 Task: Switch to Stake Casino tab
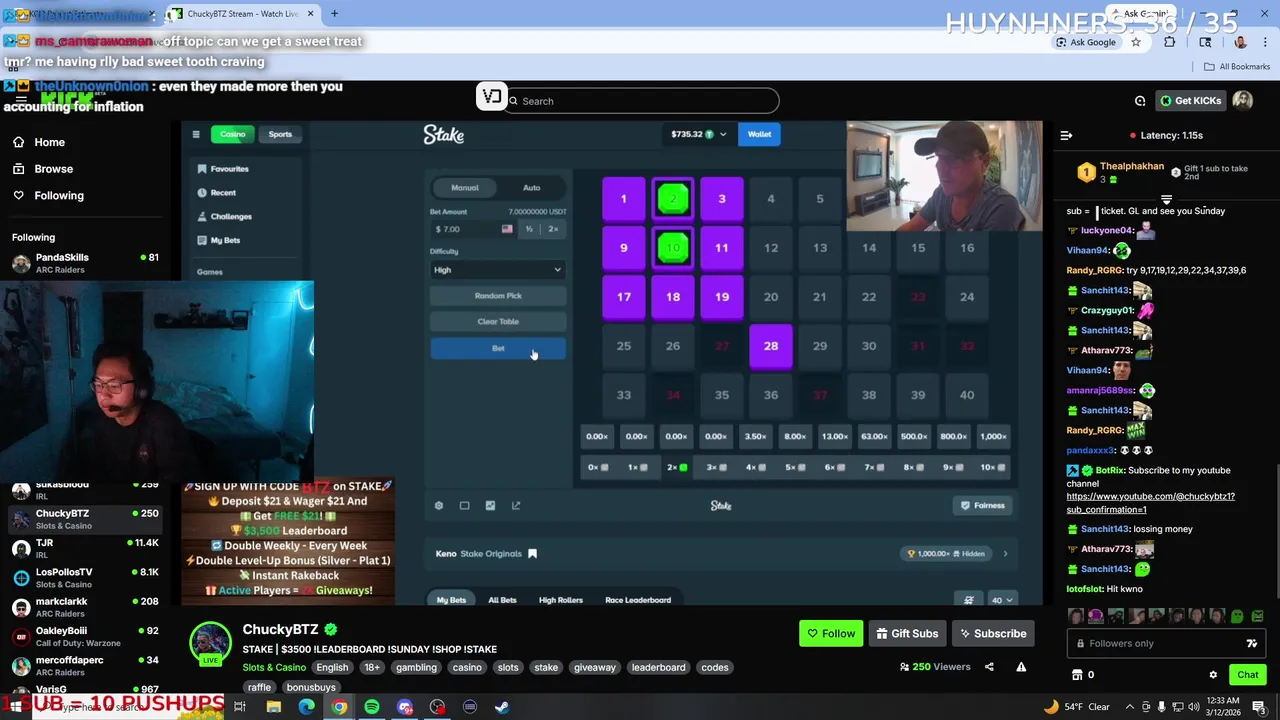pos(233,134)
